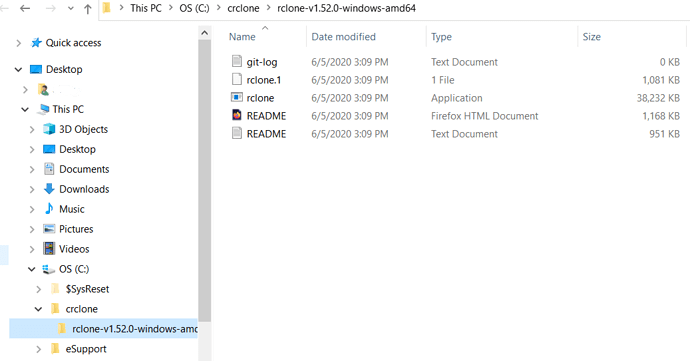Select the rclone application name

(x=260, y=98)
